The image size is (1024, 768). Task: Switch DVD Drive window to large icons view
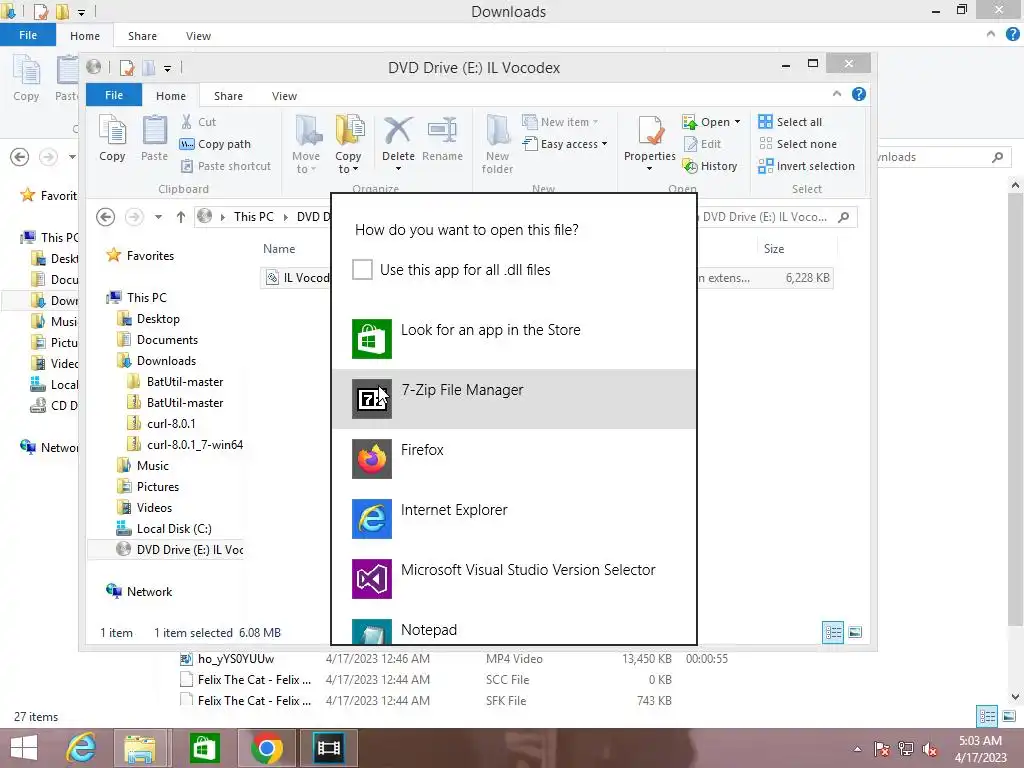tap(855, 632)
